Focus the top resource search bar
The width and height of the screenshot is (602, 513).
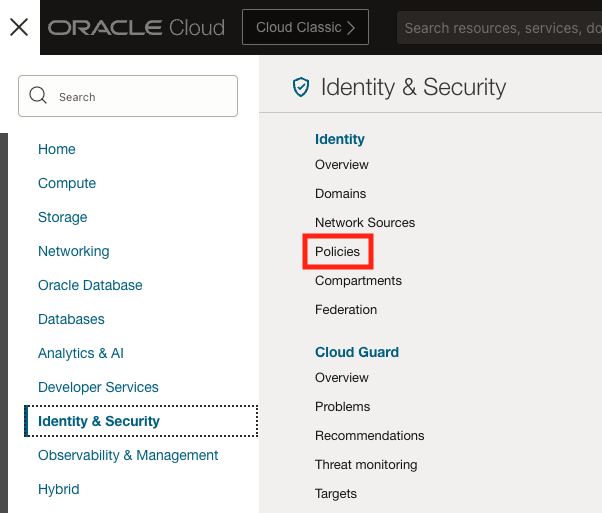pyautogui.click(x=500, y=28)
